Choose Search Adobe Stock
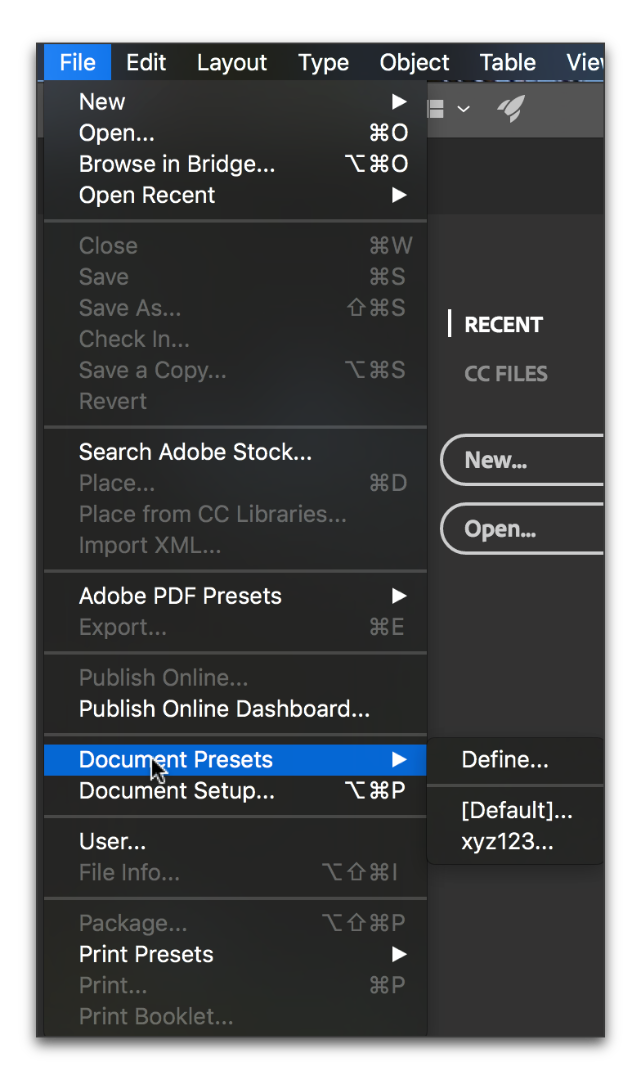Viewport: 641px width, 1080px height. point(195,451)
